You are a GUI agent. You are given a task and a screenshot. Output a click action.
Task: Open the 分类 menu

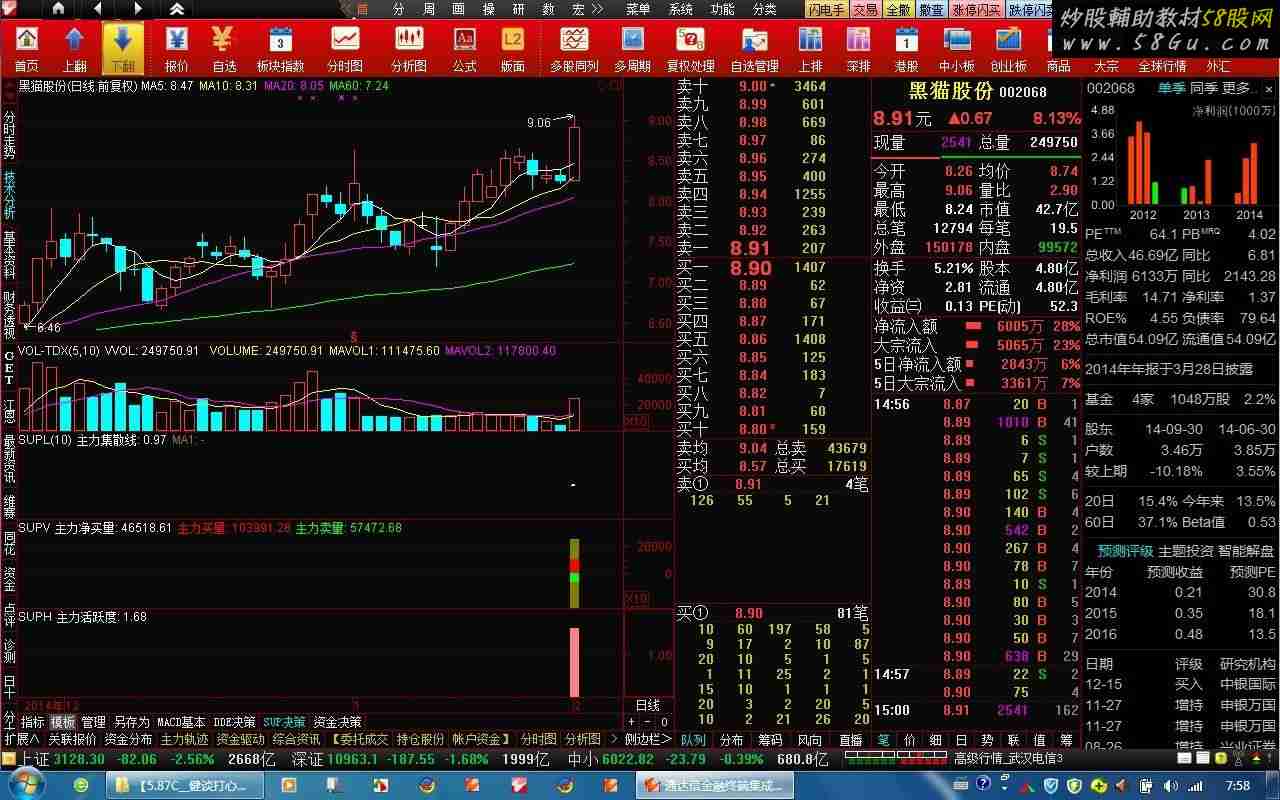coord(764,9)
